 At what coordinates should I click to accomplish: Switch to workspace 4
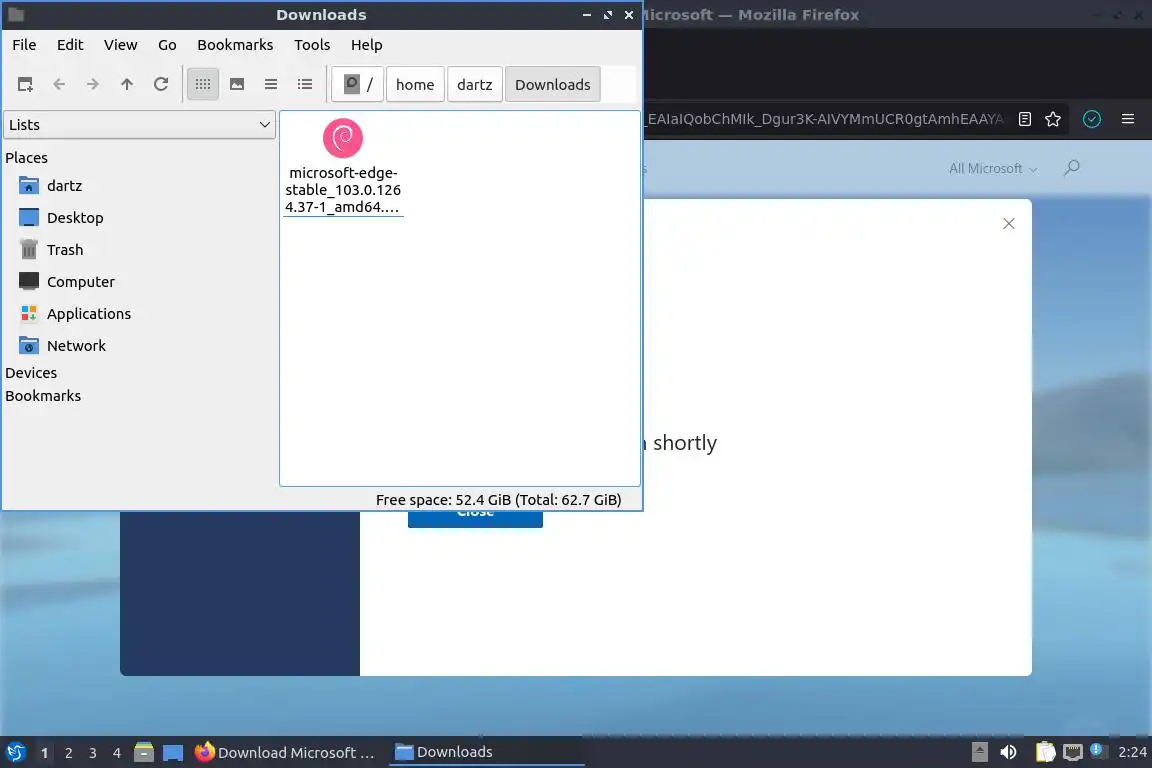point(116,753)
